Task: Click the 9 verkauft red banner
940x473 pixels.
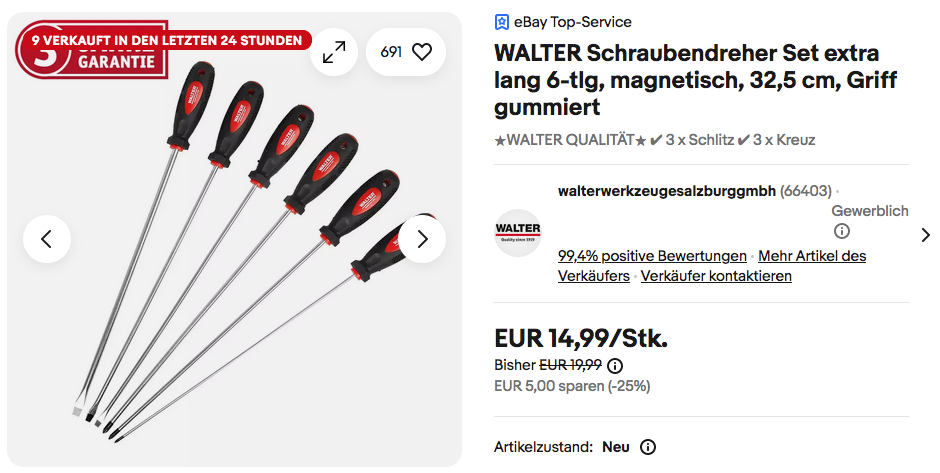Action: [x=167, y=41]
